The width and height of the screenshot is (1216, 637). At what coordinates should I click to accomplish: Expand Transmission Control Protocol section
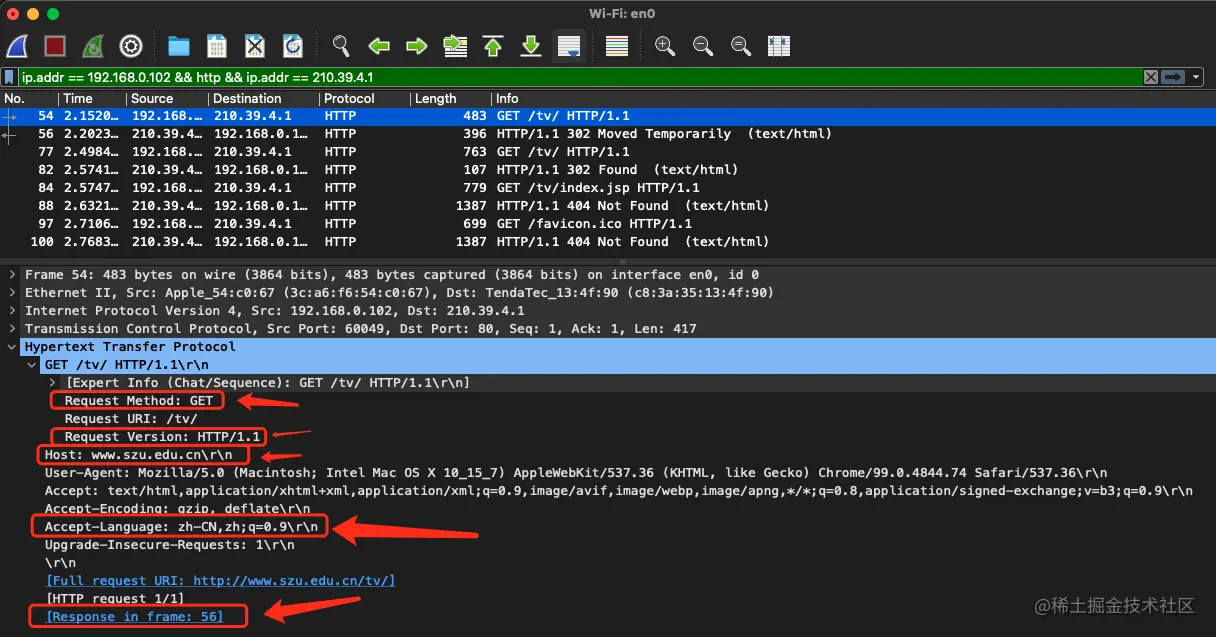(x=12, y=329)
